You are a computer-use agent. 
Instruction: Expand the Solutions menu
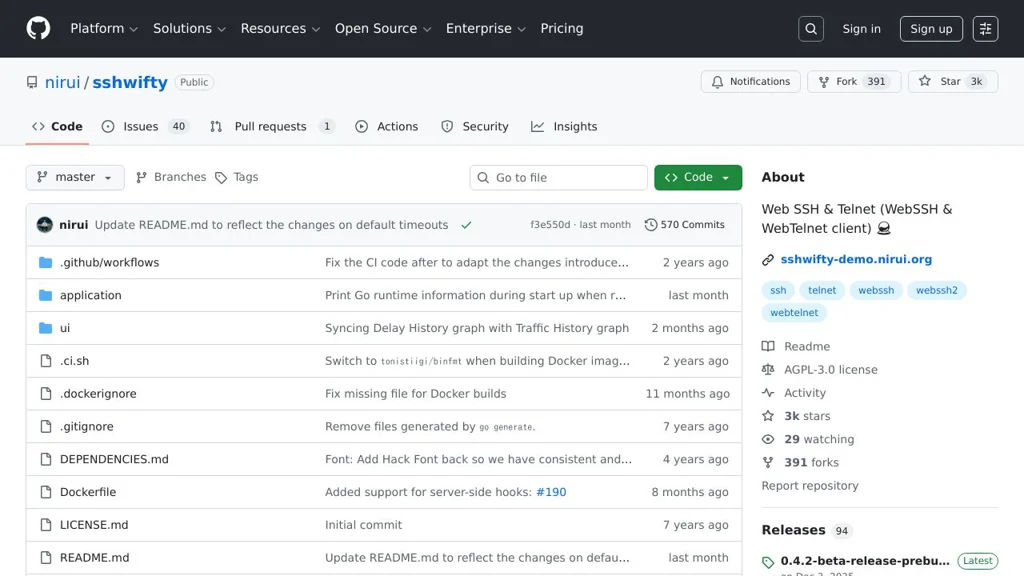click(189, 29)
